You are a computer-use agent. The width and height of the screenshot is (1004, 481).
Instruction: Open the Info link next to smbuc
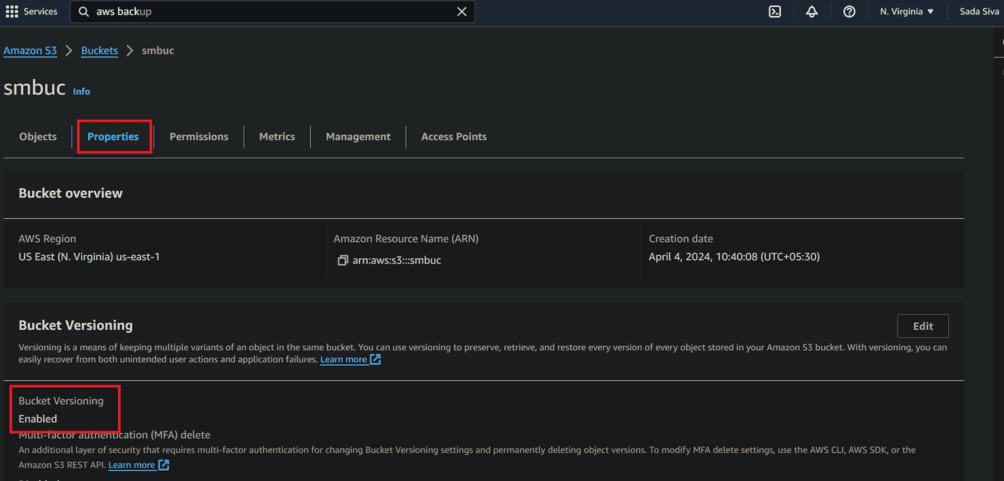pyautogui.click(x=81, y=92)
